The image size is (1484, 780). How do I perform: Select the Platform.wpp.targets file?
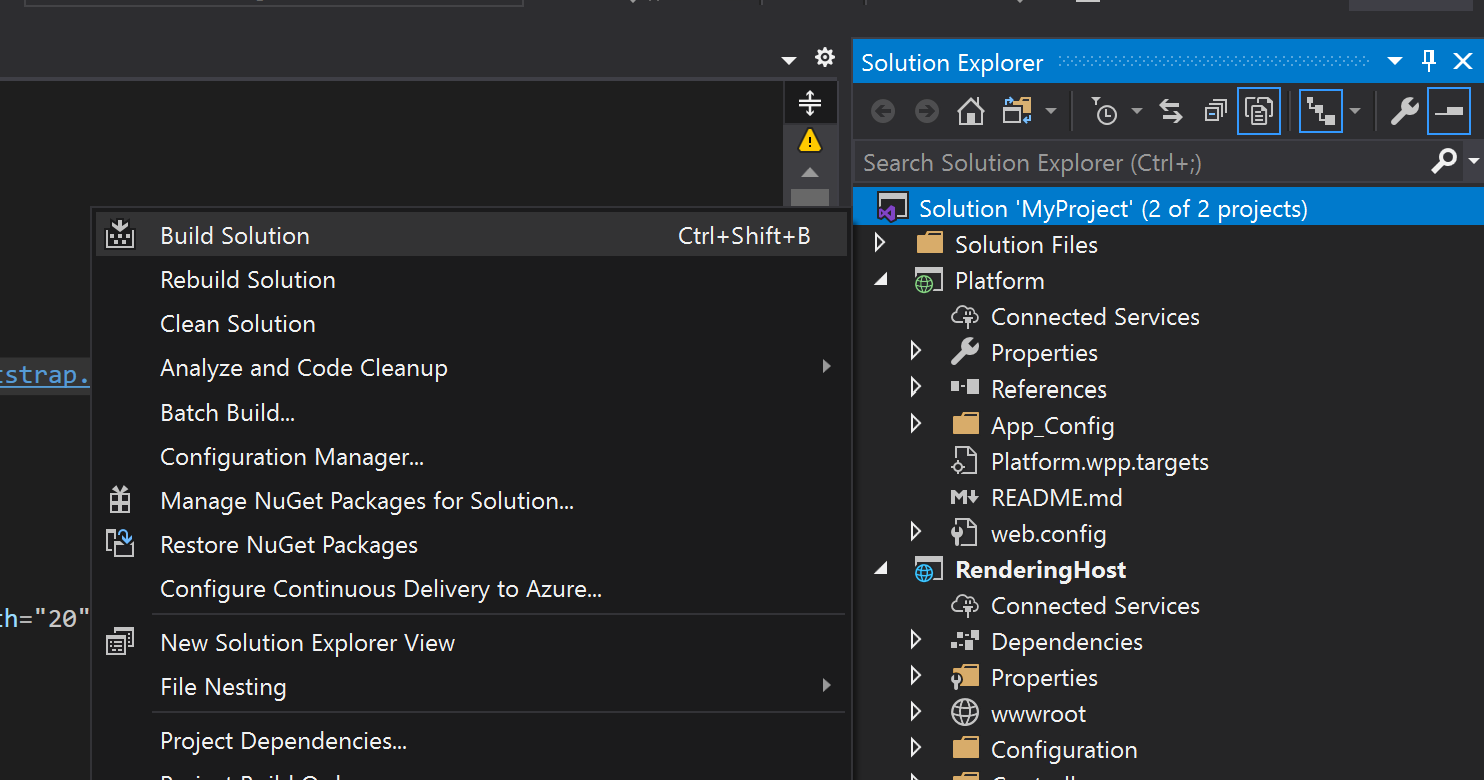click(x=1099, y=461)
